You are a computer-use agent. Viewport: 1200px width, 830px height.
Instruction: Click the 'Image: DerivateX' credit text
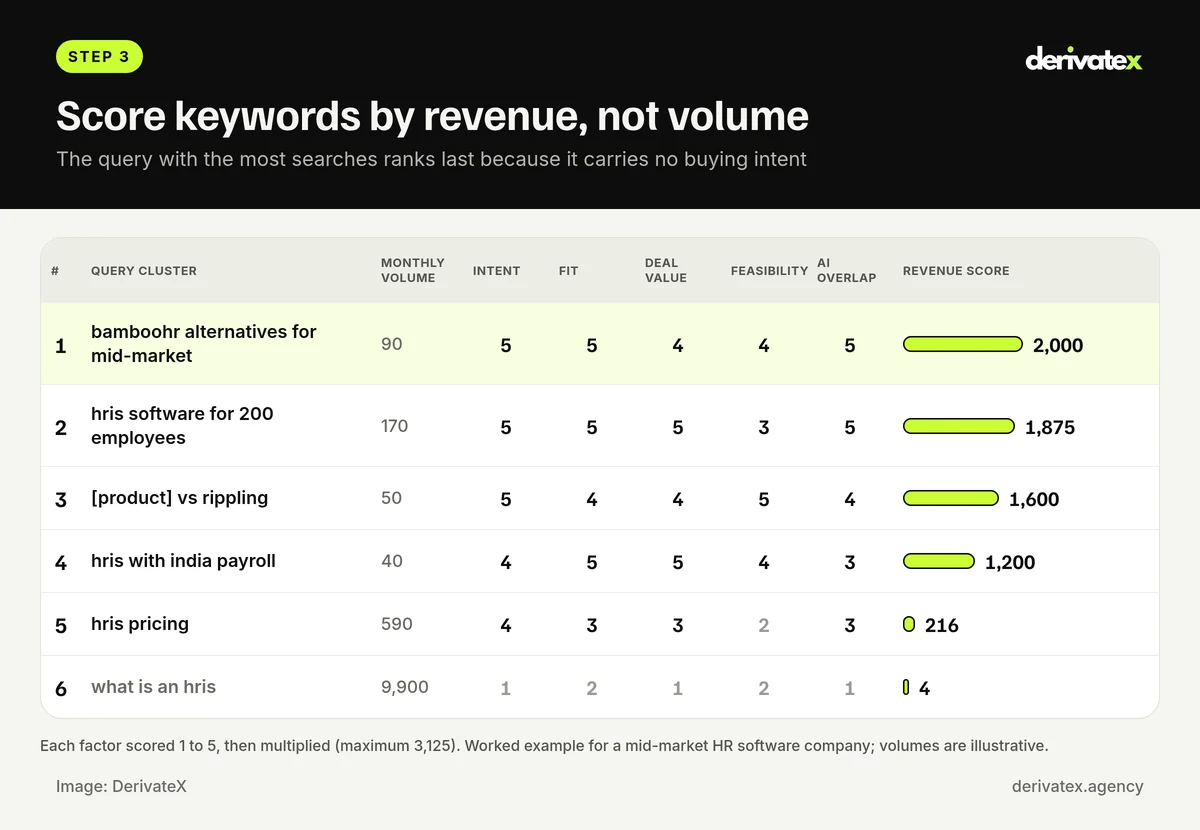[121, 786]
